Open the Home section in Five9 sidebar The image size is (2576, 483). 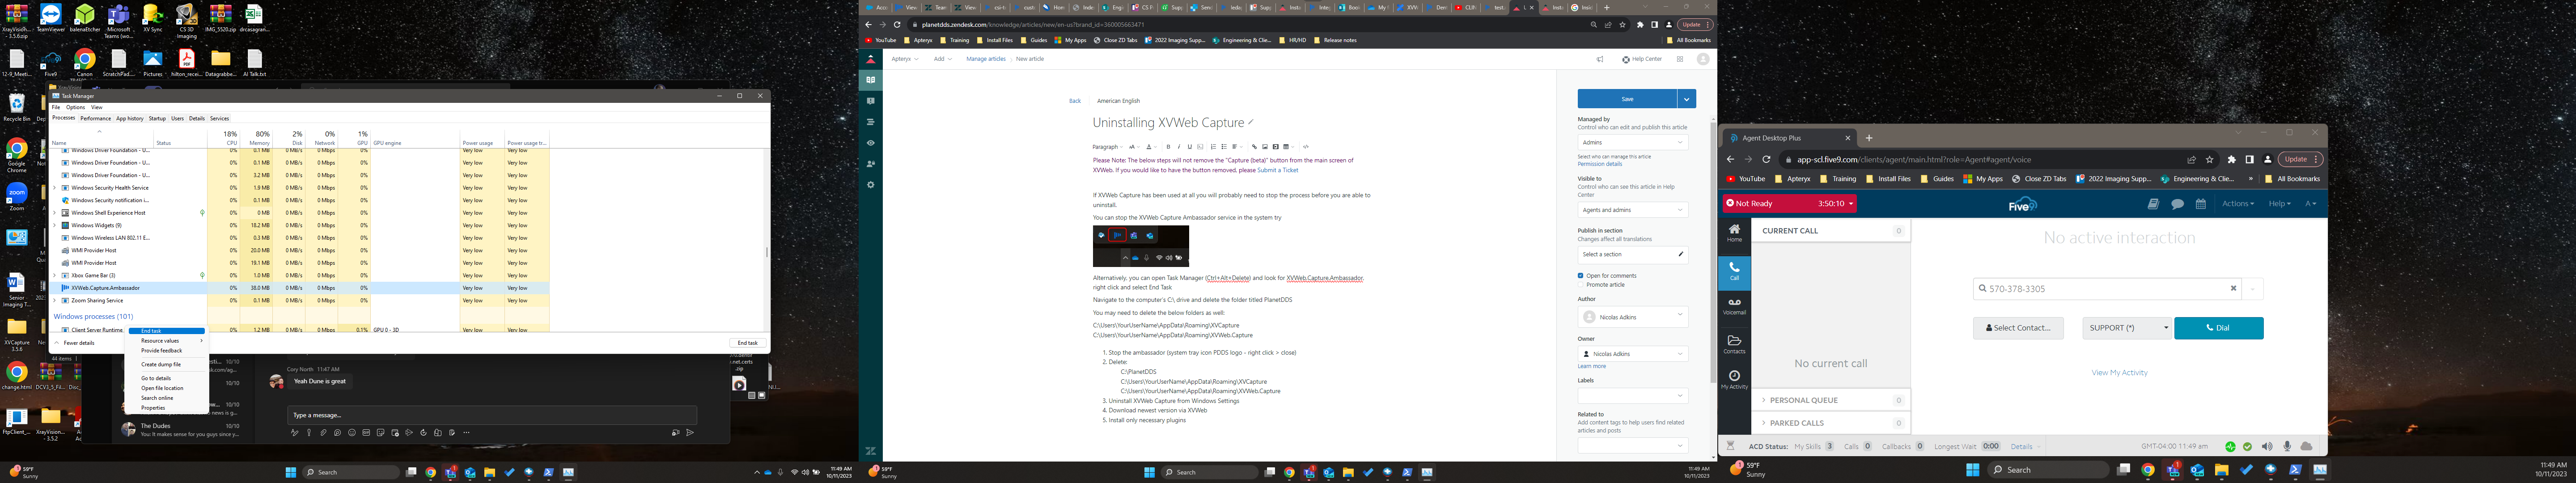[1734, 232]
